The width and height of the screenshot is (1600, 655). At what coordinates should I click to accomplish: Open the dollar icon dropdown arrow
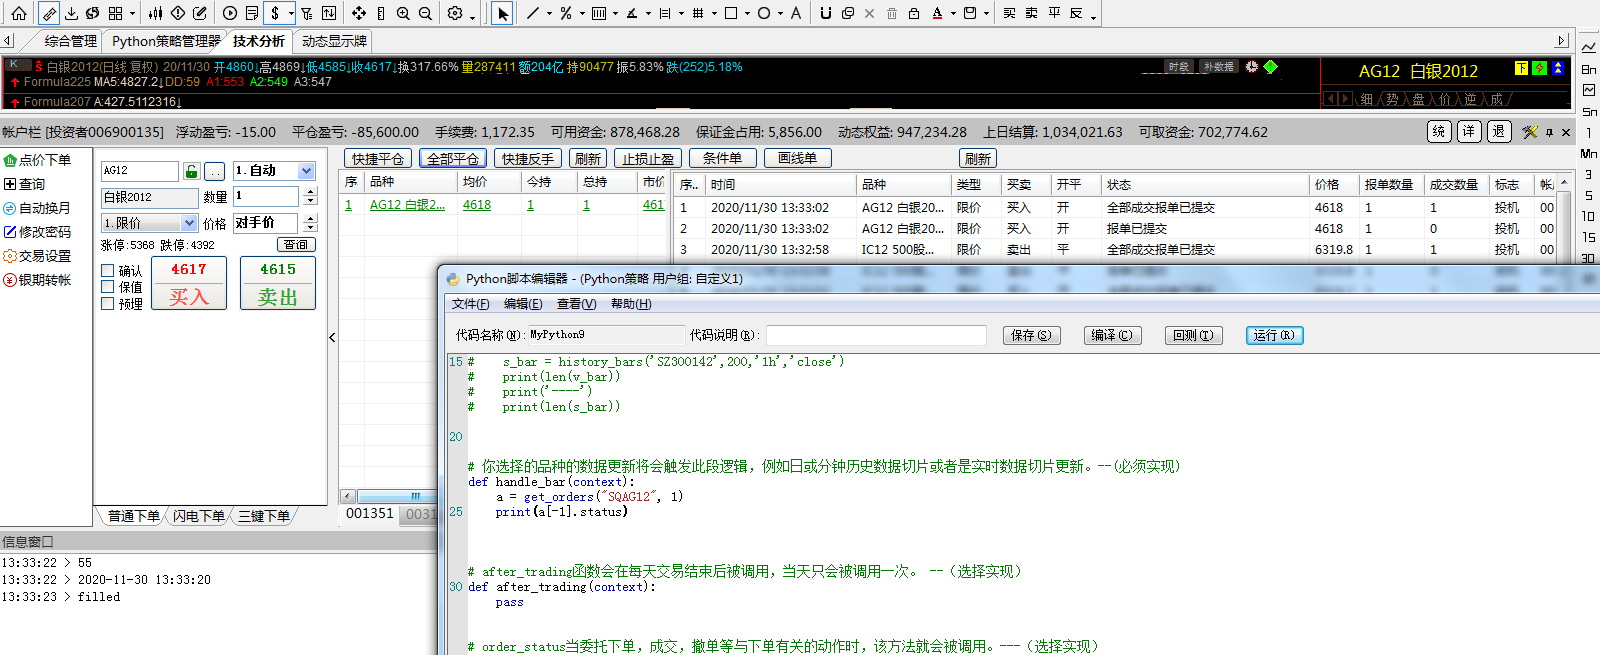point(291,14)
